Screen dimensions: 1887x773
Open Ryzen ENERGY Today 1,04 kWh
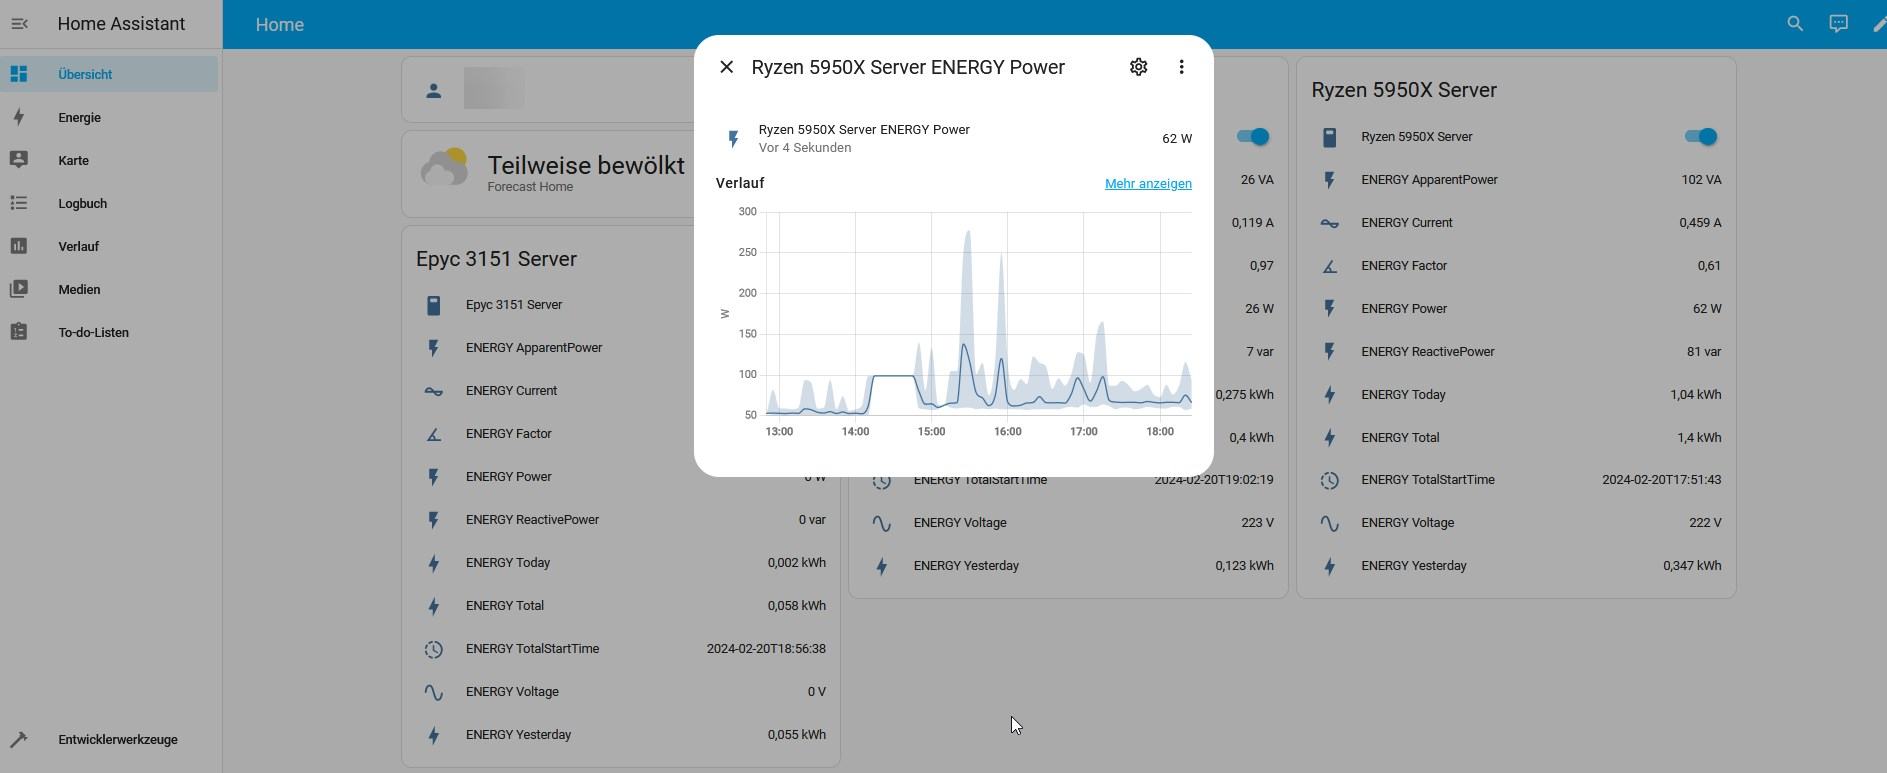click(1516, 395)
